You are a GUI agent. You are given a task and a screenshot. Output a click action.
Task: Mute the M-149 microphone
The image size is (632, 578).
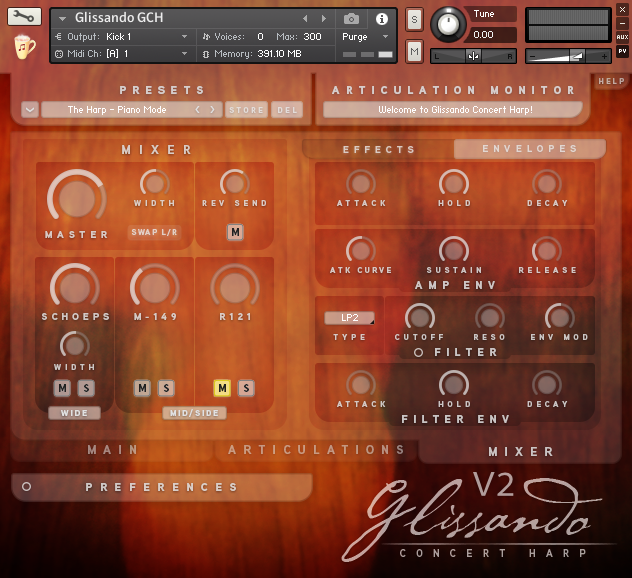(142, 388)
